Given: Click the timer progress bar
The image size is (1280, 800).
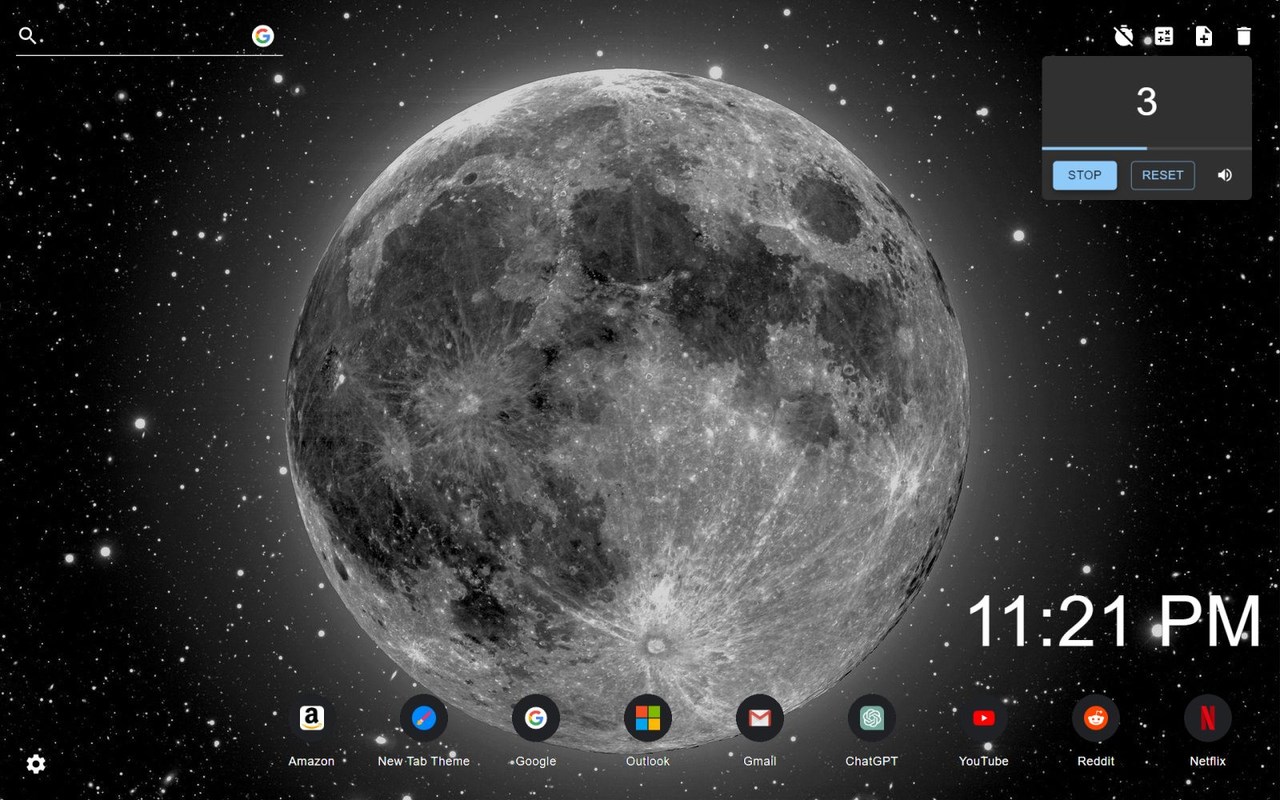Looking at the screenshot, I should click(x=1147, y=148).
